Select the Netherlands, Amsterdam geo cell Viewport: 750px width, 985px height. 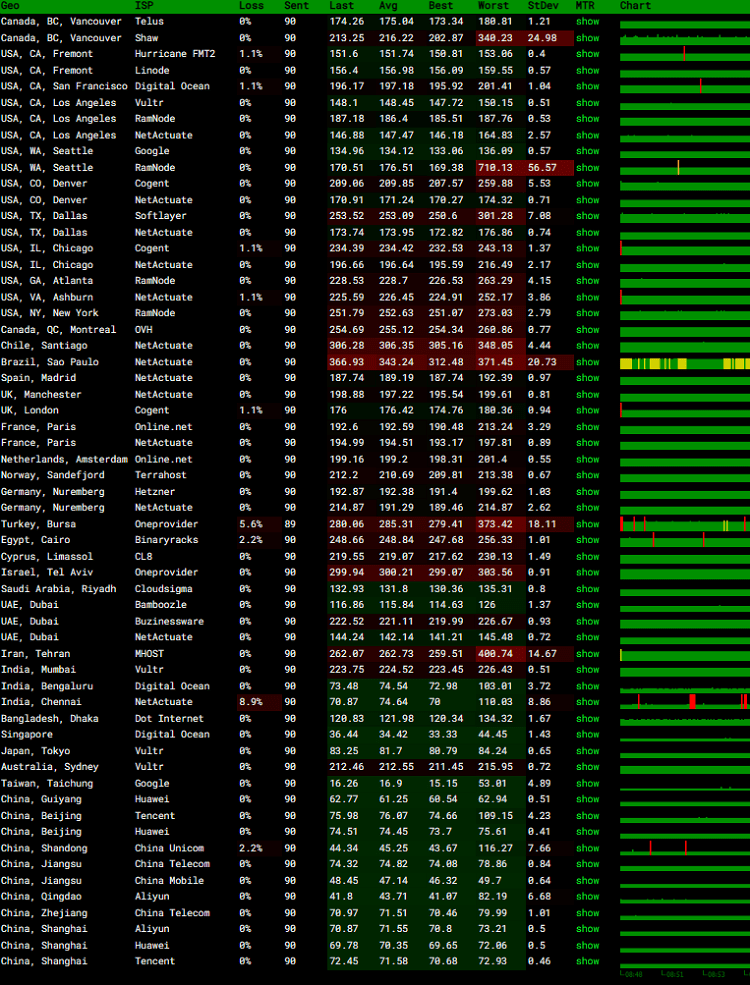coord(64,459)
